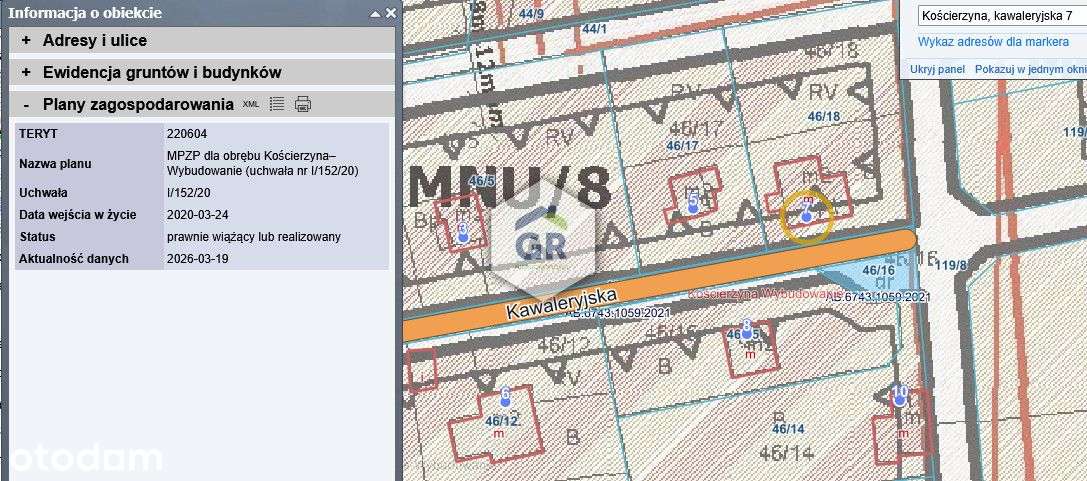Click the printer icon in Plany zagospodarowania header
Image resolution: width=1087 pixels, height=481 pixels.
[x=303, y=104]
